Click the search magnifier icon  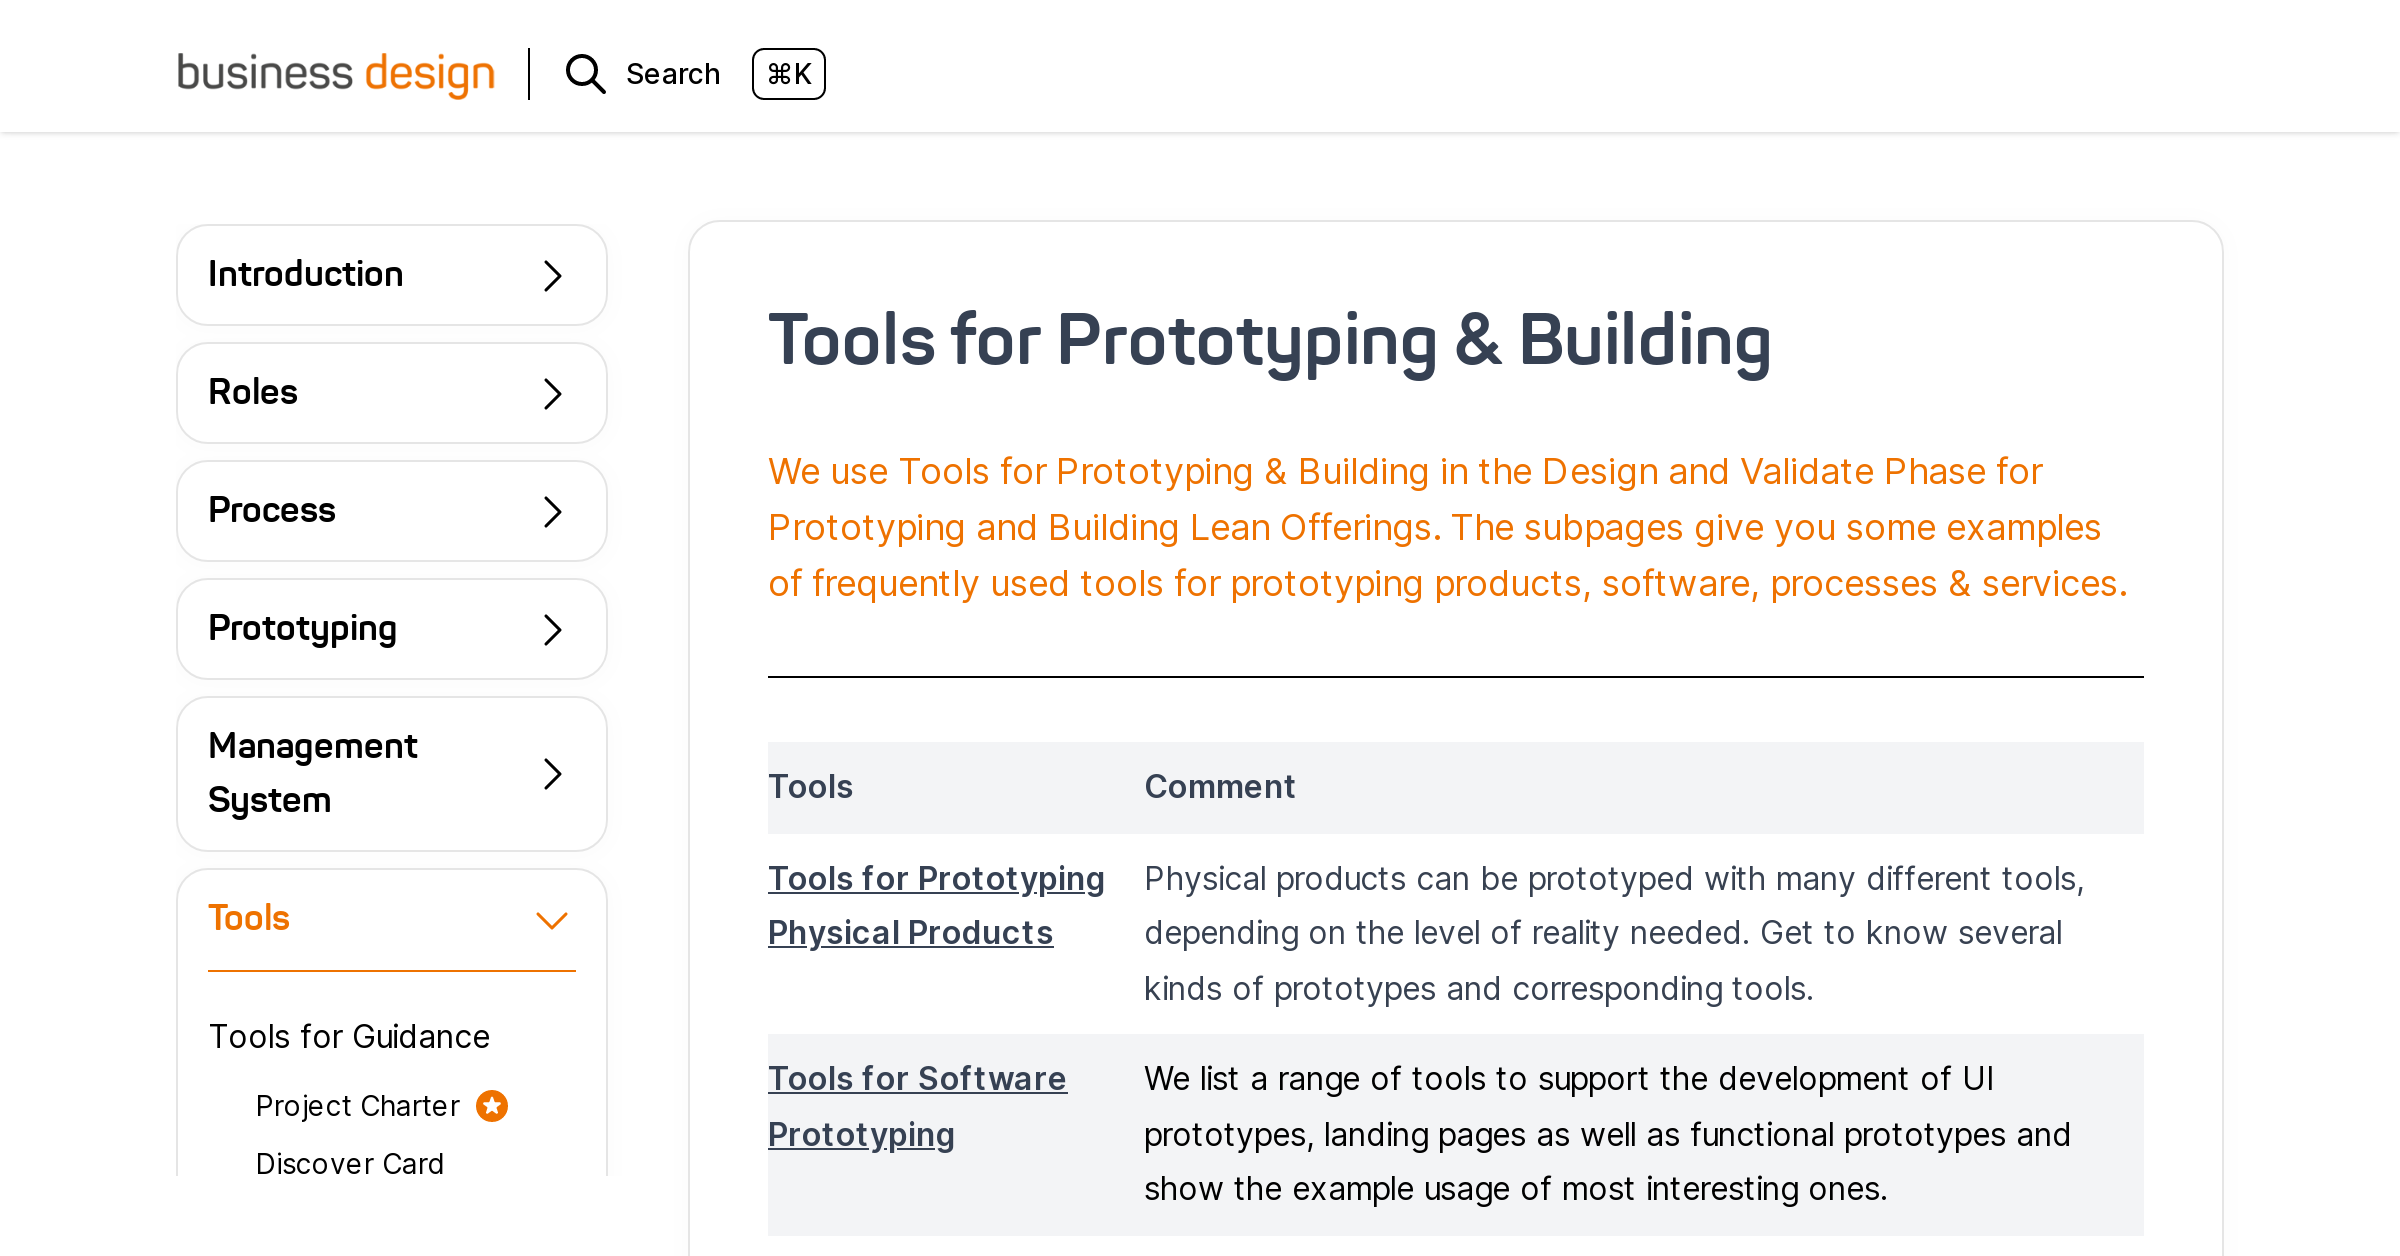point(585,73)
